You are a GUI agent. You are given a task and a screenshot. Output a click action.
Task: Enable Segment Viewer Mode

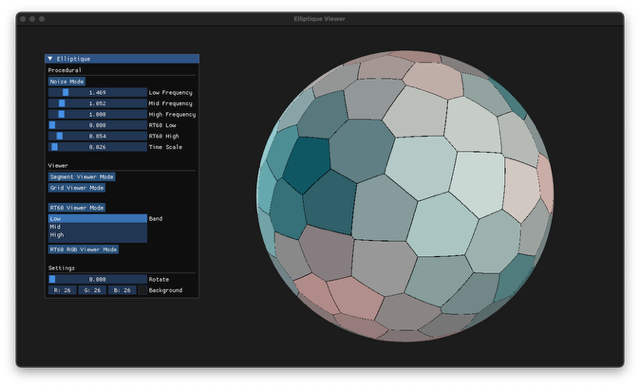coord(82,177)
